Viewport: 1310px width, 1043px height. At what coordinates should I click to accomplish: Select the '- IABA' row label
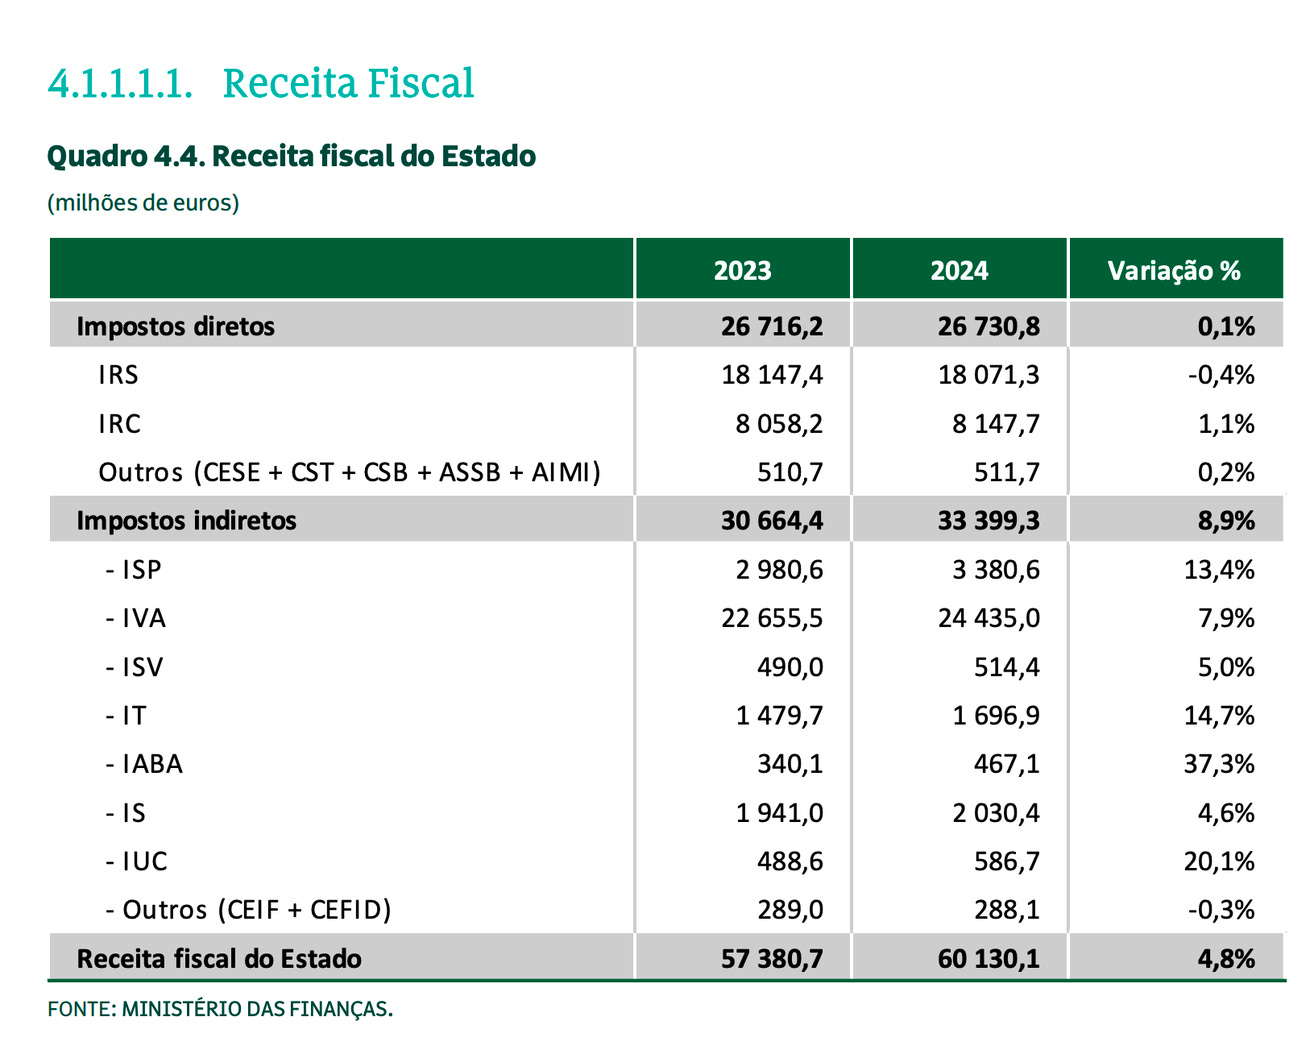coord(144,764)
